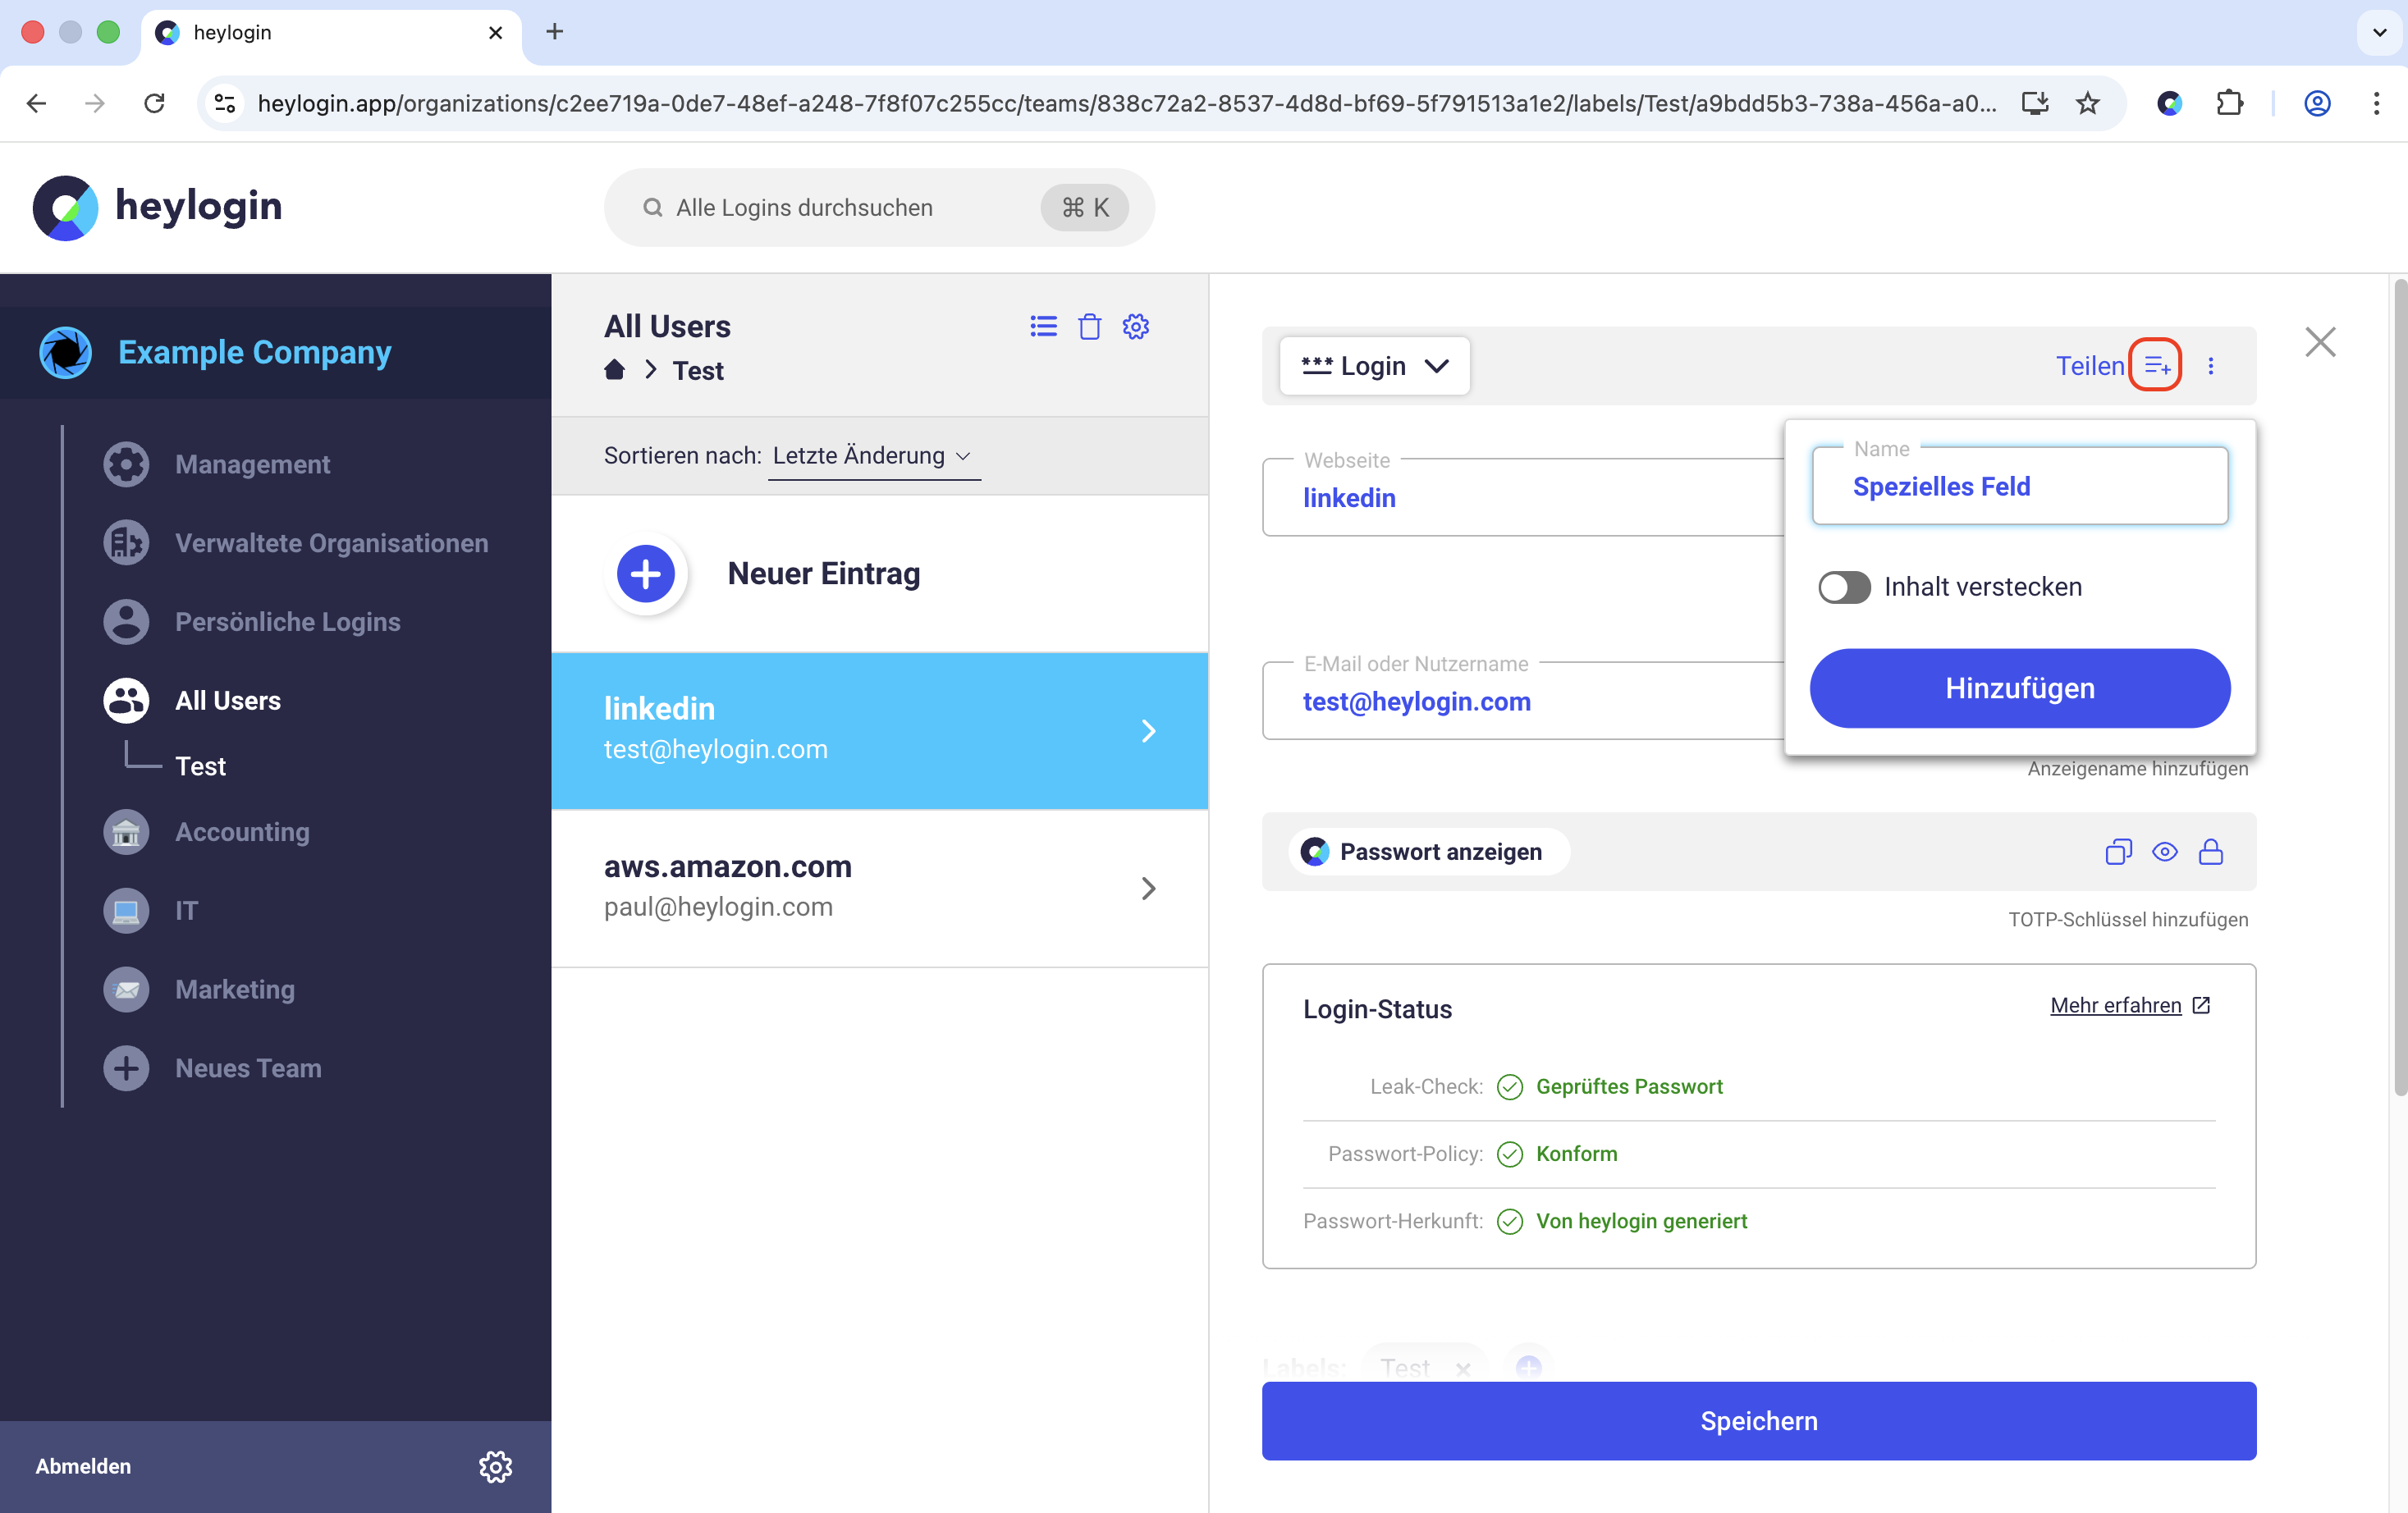2408x1513 pixels.
Task: Open the trash bin icon in All Users
Action: (x=1089, y=327)
